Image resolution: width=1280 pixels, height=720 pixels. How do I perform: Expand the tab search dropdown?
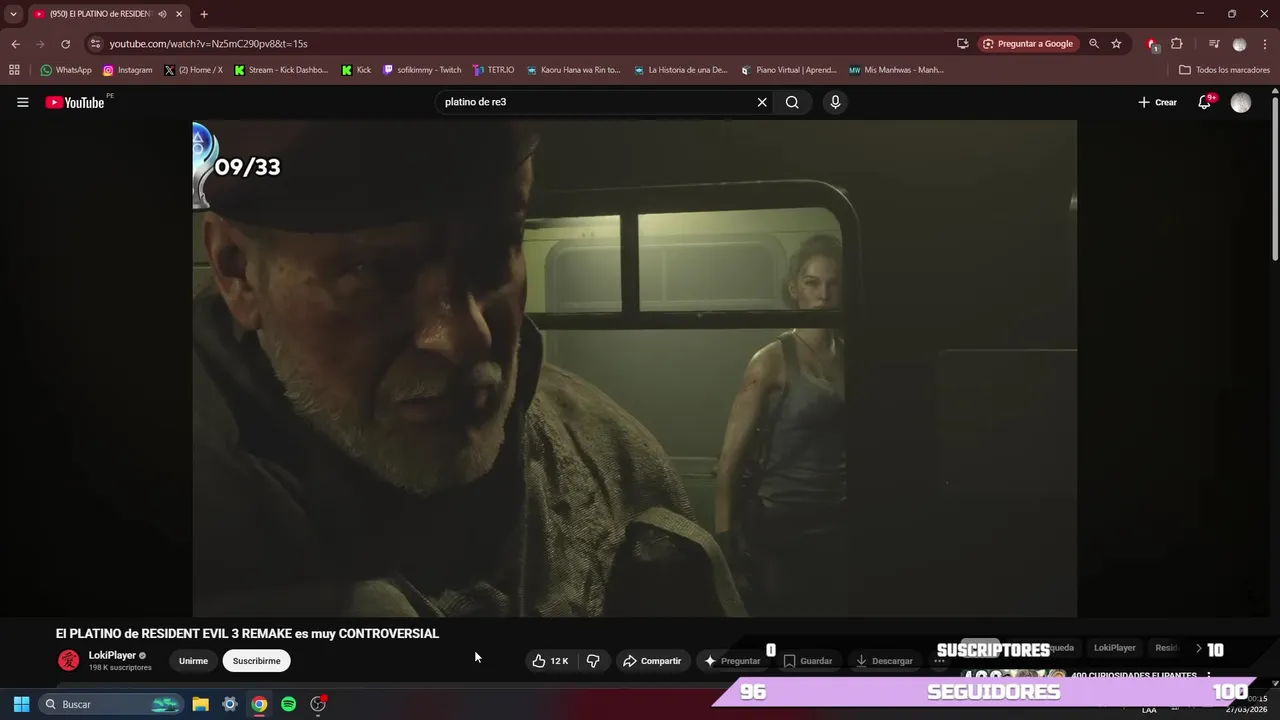(13, 14)
